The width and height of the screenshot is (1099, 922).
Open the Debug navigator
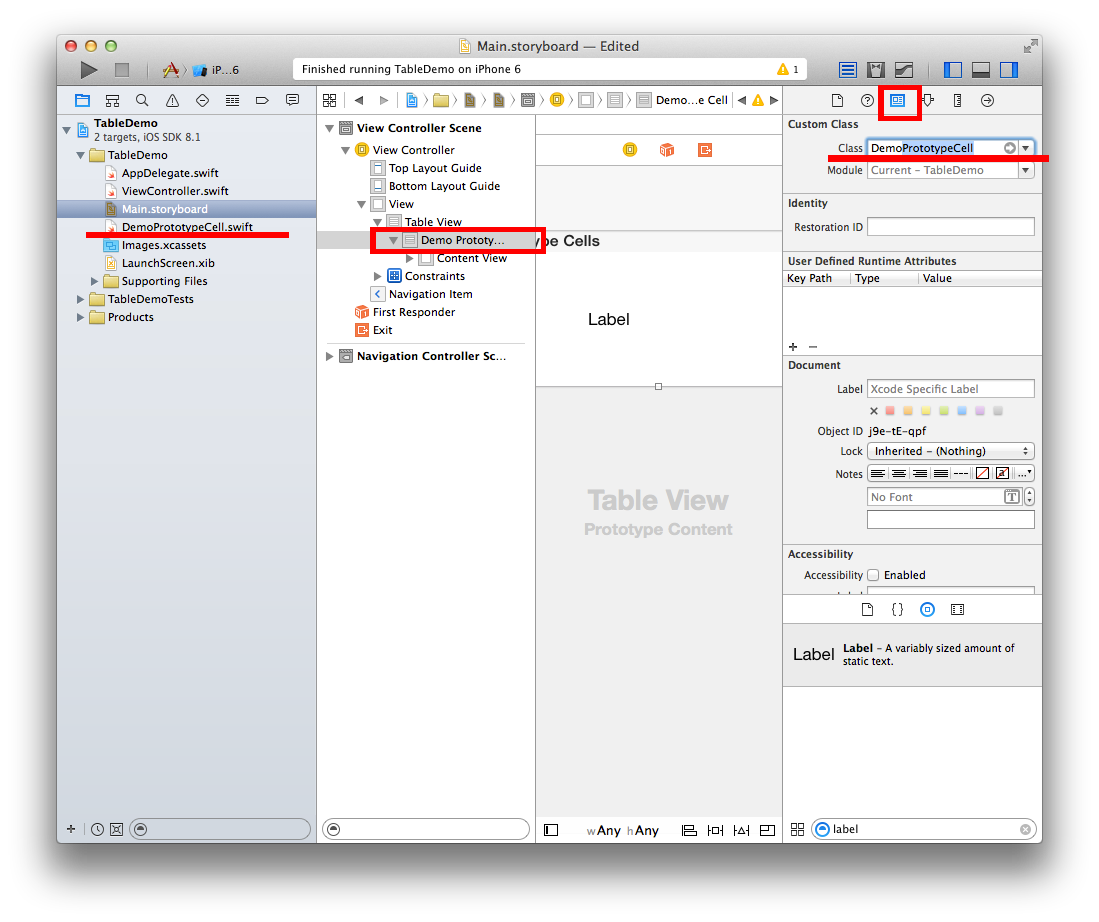tap(233, 100)
